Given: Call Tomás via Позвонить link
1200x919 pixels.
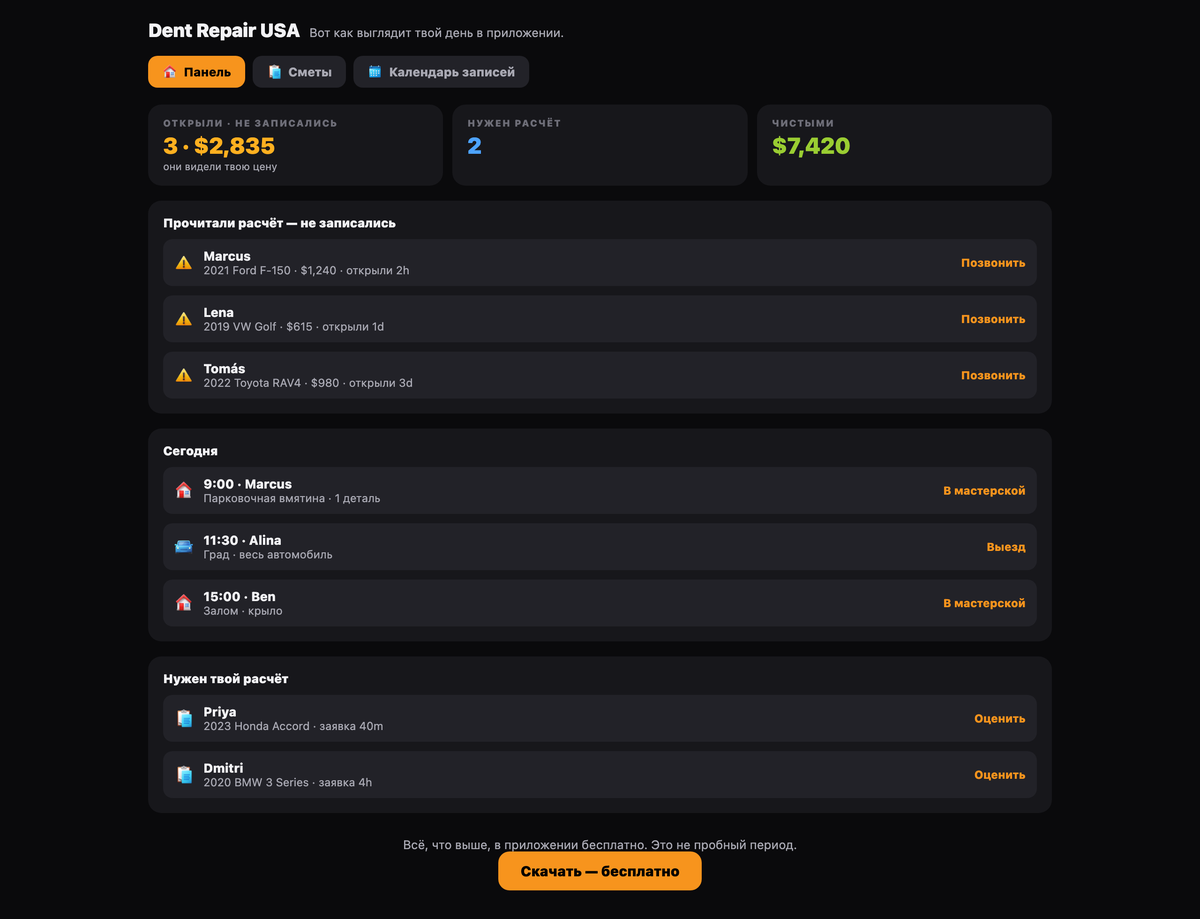Looking at the screenshot, I should tap(993, 375).
